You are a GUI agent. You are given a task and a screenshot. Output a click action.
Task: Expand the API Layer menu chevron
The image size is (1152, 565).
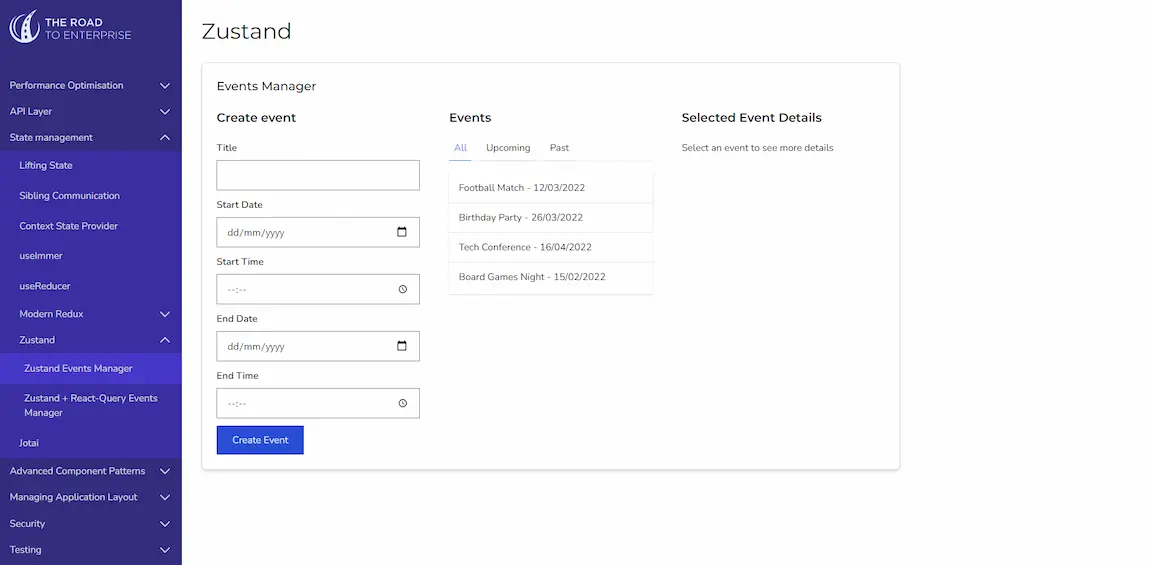tap(165, 112)
